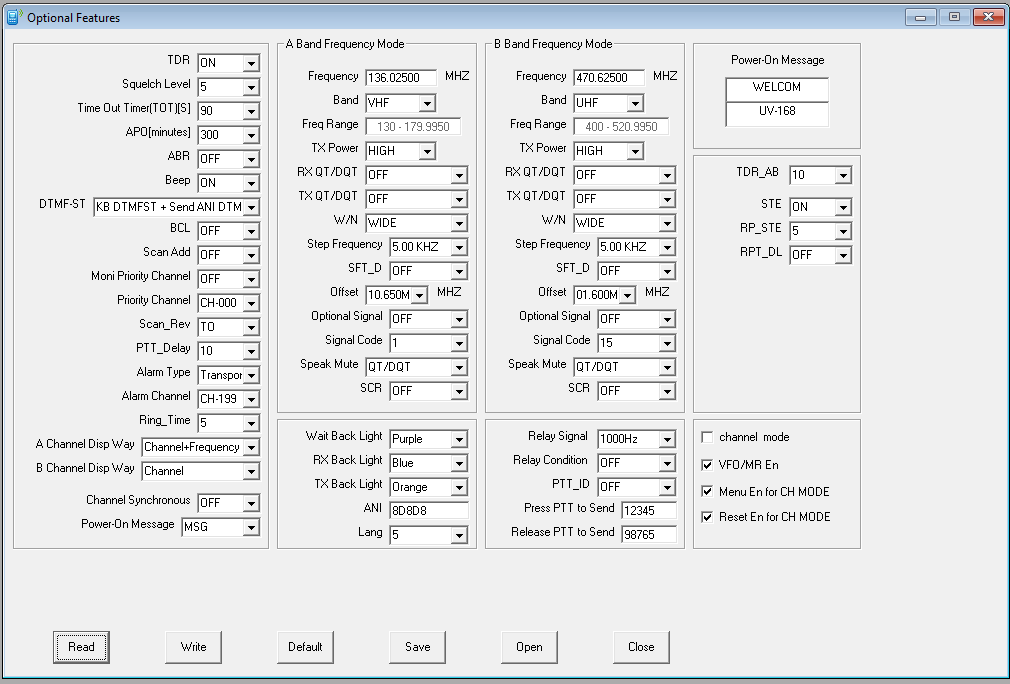
Task: Click the application icon in title bar
Action: point(14,17)
